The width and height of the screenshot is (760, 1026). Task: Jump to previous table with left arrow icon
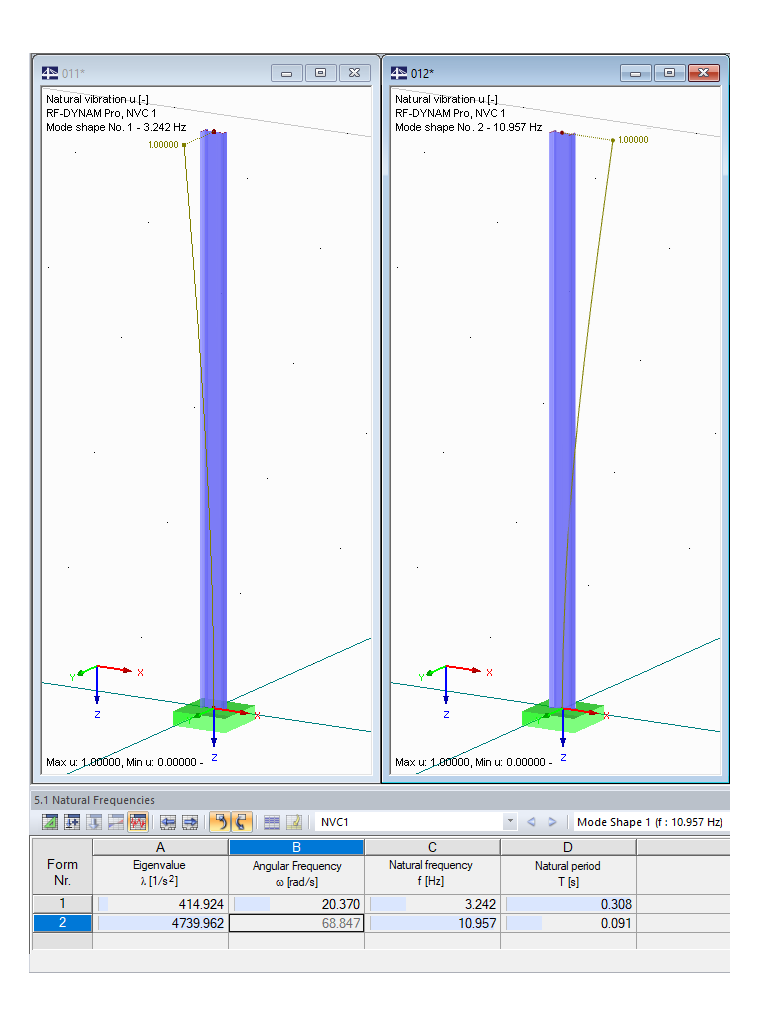tap(168, 822)
